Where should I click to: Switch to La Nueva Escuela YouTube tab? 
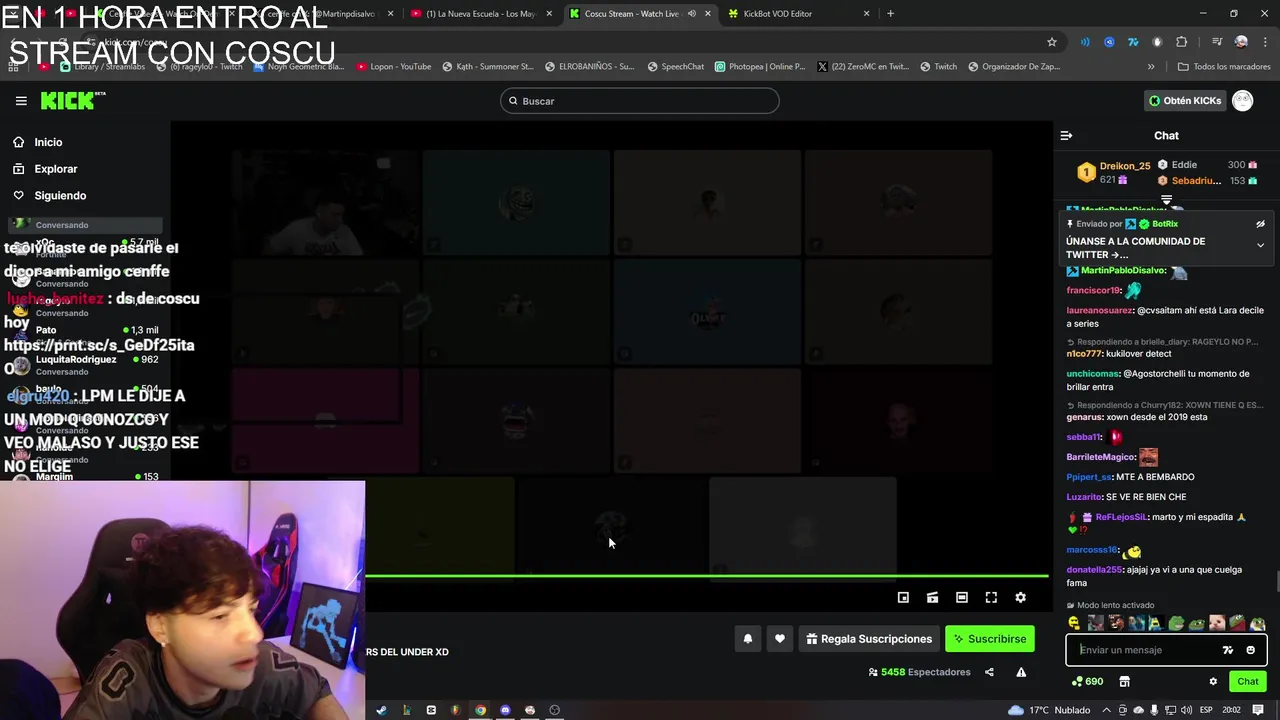(x=480, y=13)
